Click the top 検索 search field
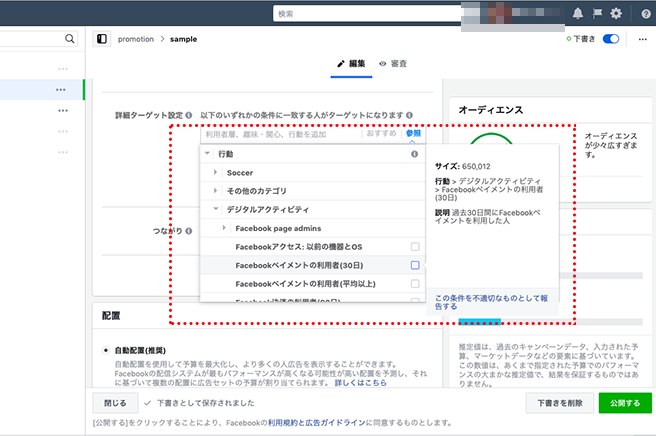This screenshot has height=436, width=656. (x=367, y=13)
